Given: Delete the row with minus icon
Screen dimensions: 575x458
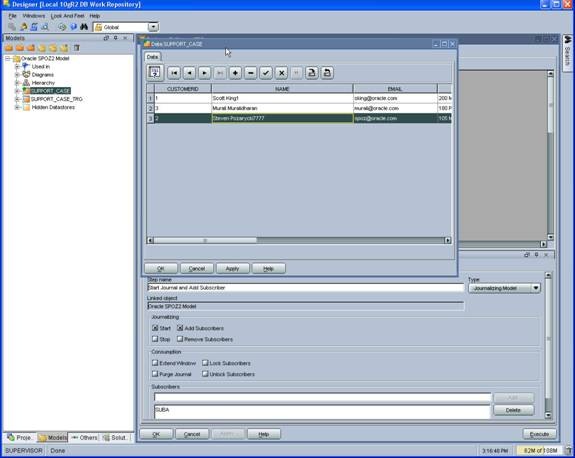Looking at the screenshot, I should 250,73.
